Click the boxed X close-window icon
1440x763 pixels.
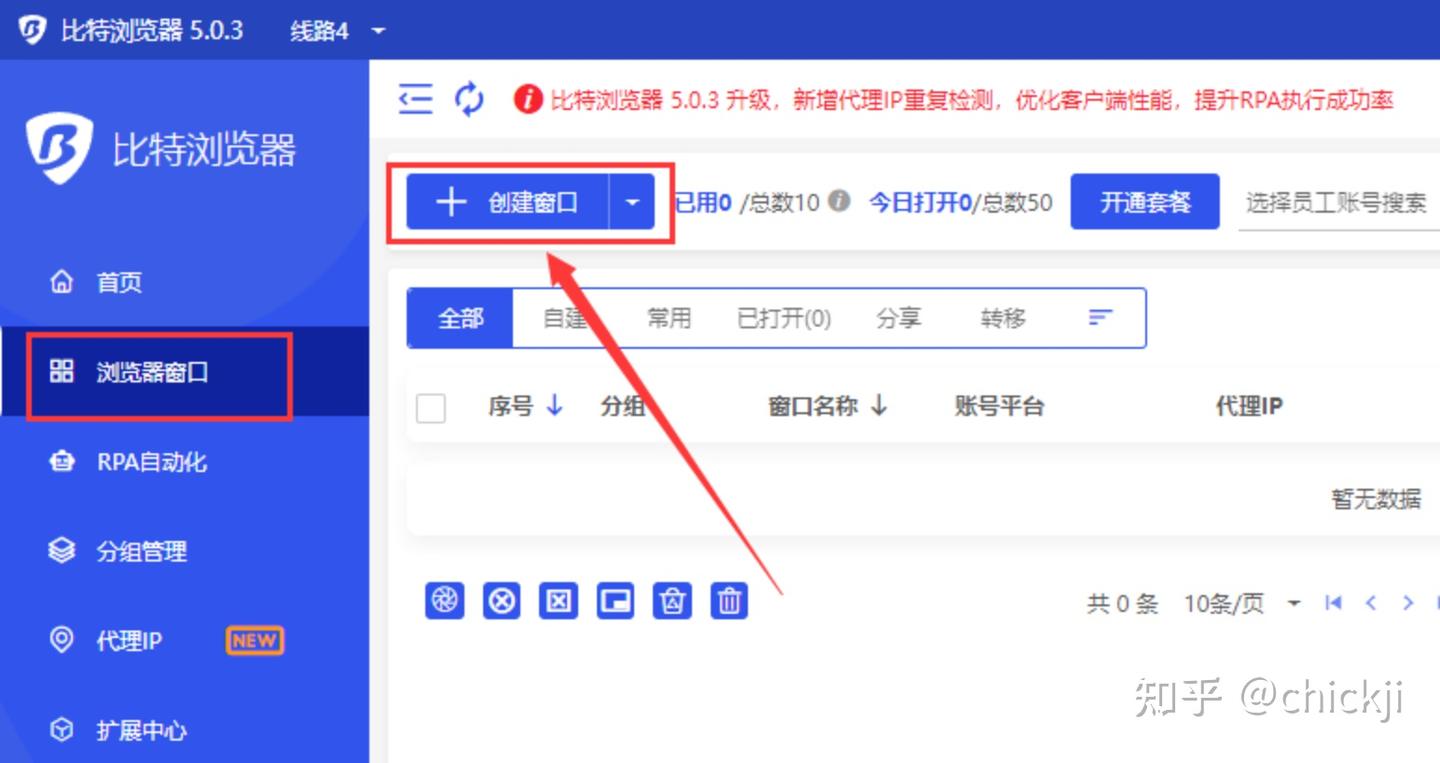[558, 600]
